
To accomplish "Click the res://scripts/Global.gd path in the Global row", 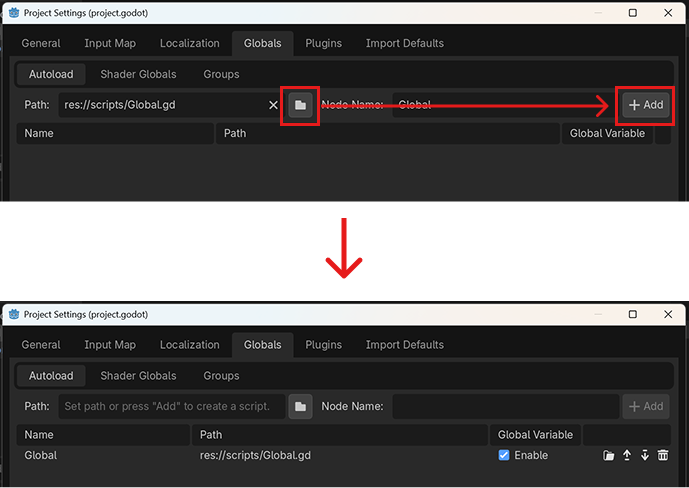I will [255, 455].
